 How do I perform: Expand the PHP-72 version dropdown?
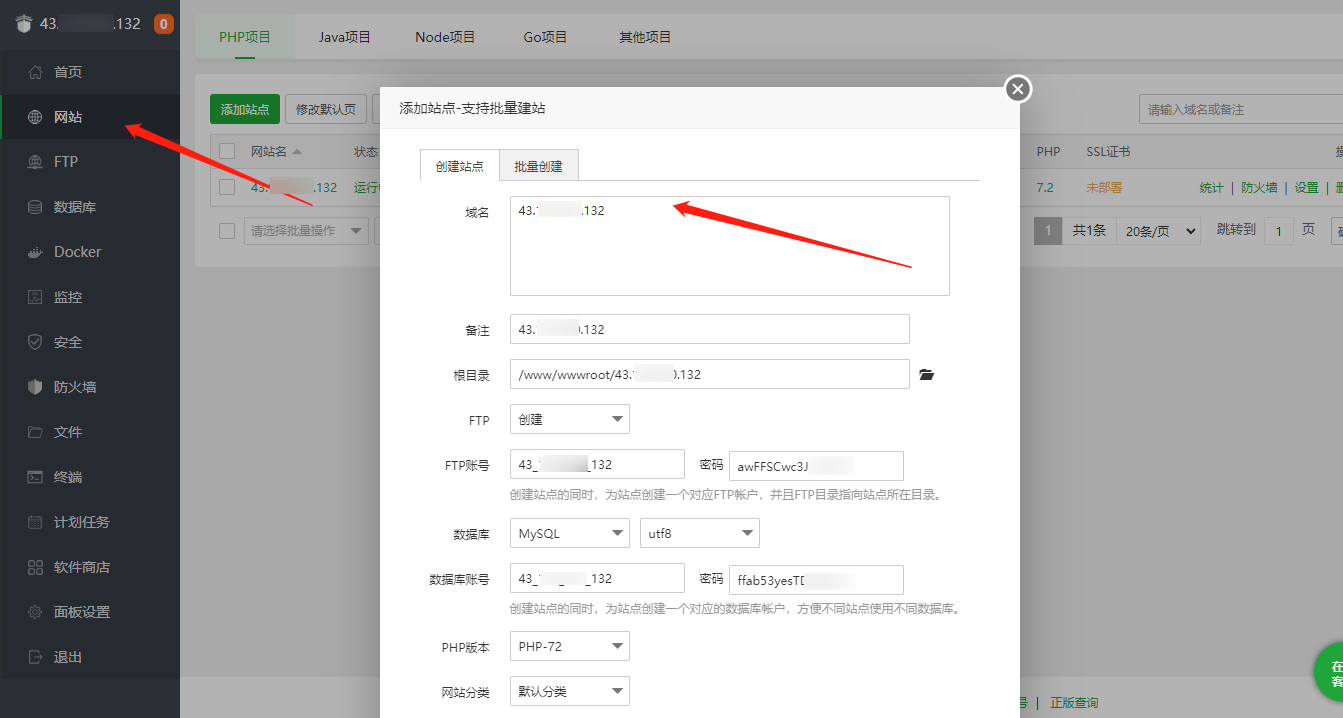click(x=569, y=647)
